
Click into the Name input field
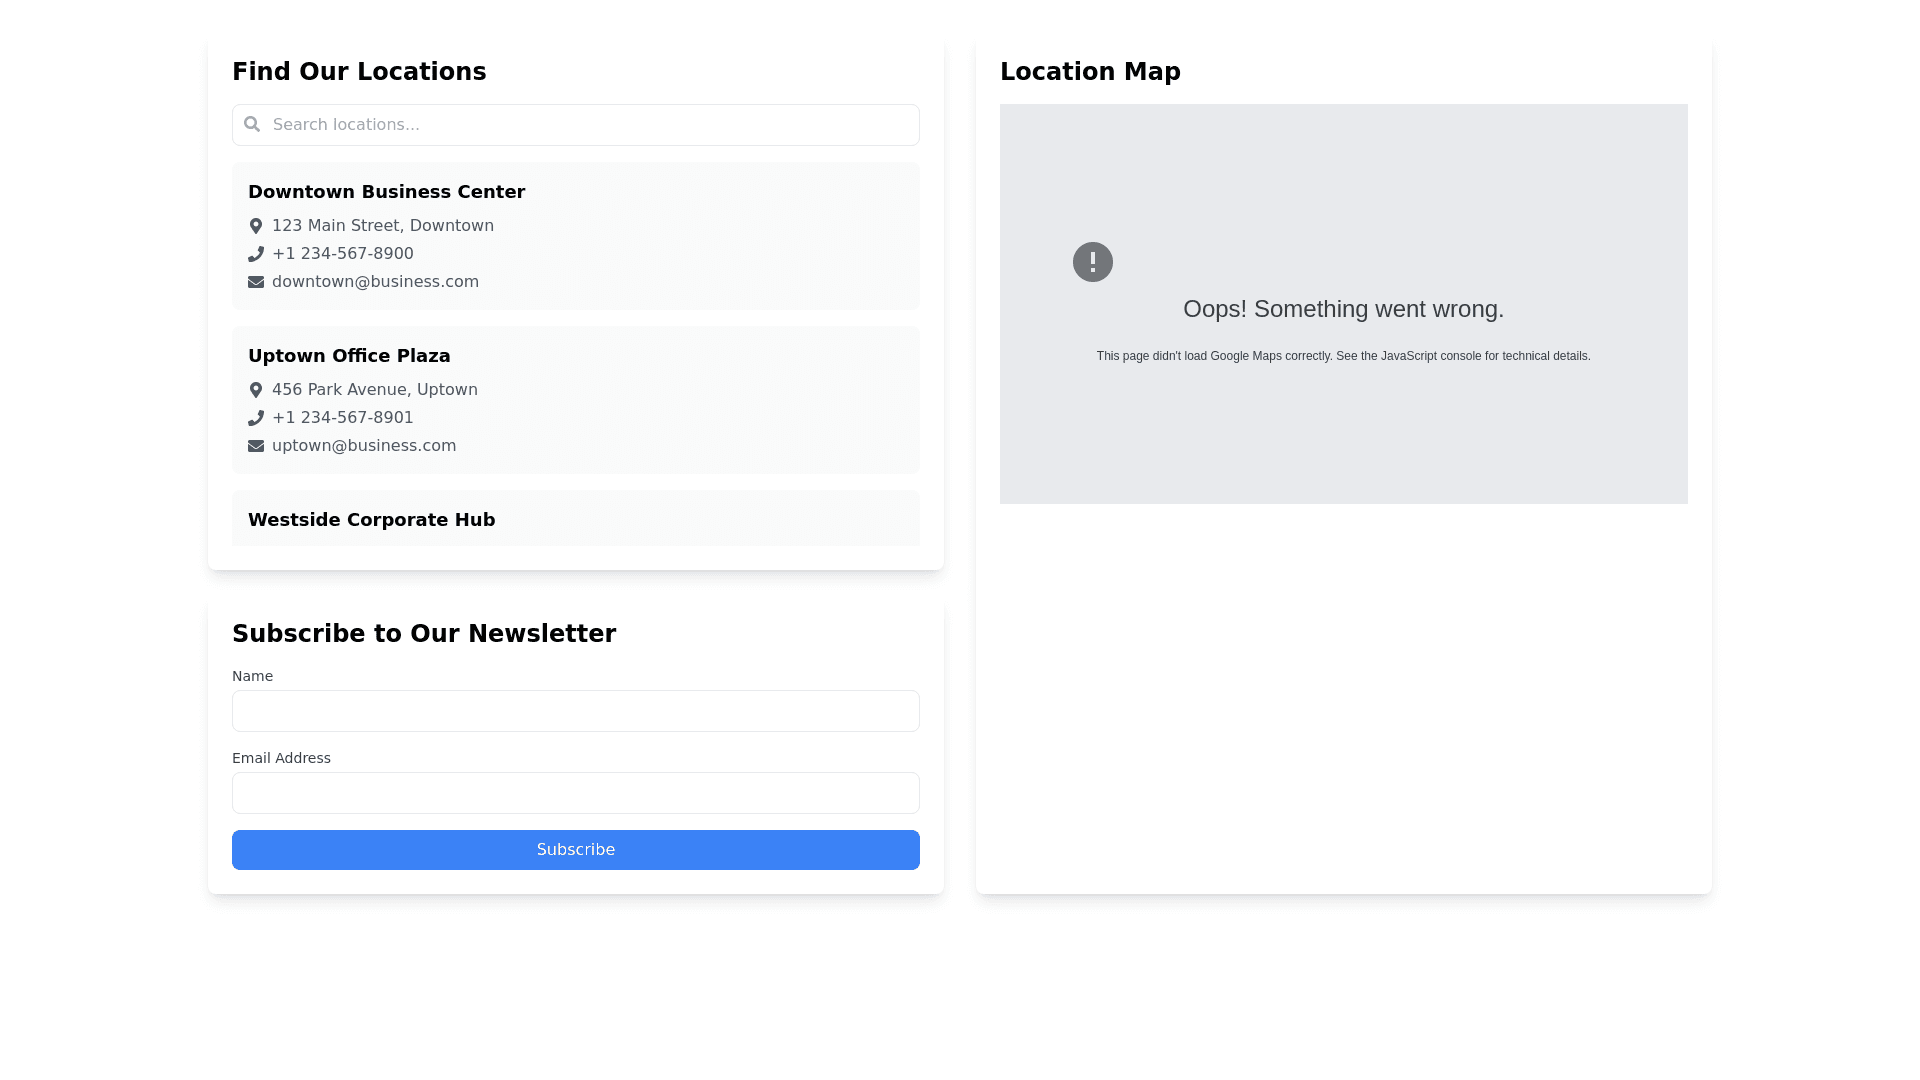pos(575,711)
